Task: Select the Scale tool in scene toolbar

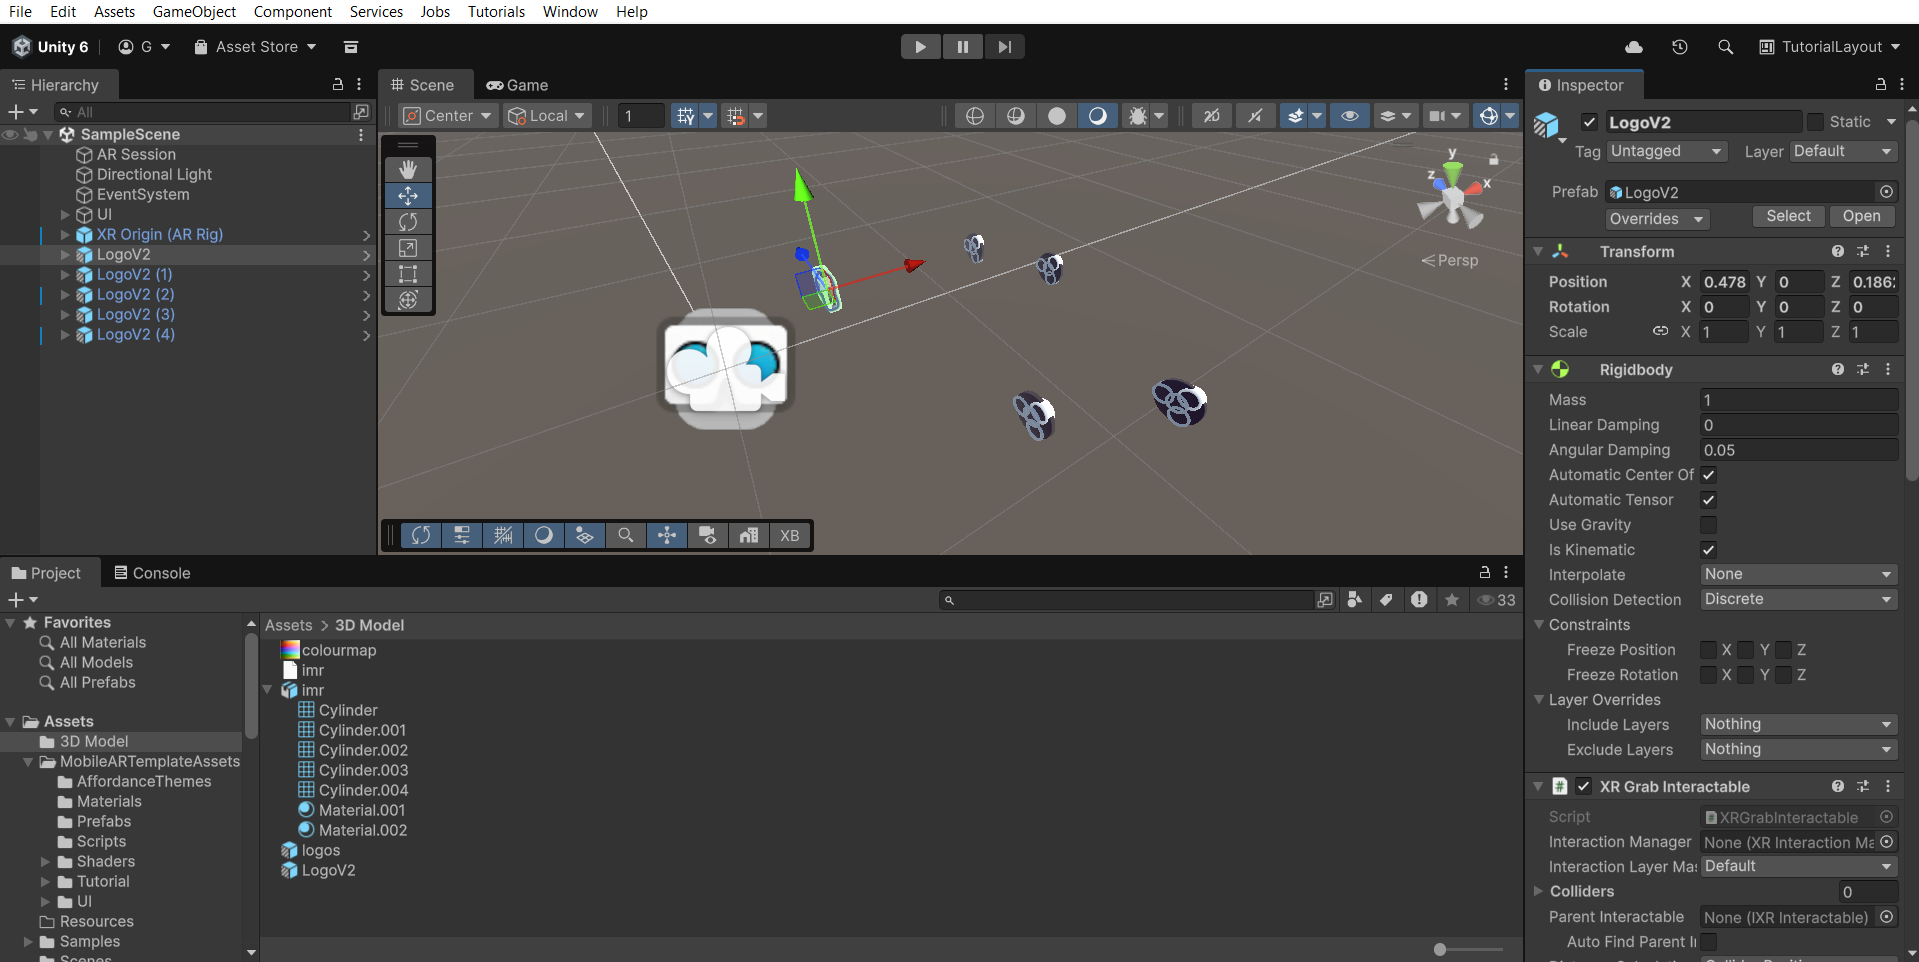Action: coord(408,248)
